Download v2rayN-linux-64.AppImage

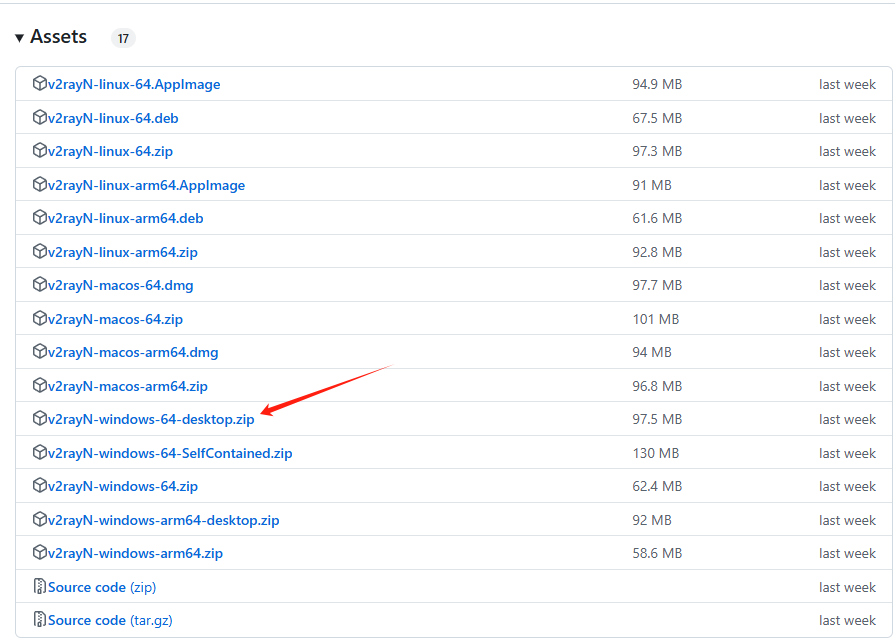coord(134,84)
